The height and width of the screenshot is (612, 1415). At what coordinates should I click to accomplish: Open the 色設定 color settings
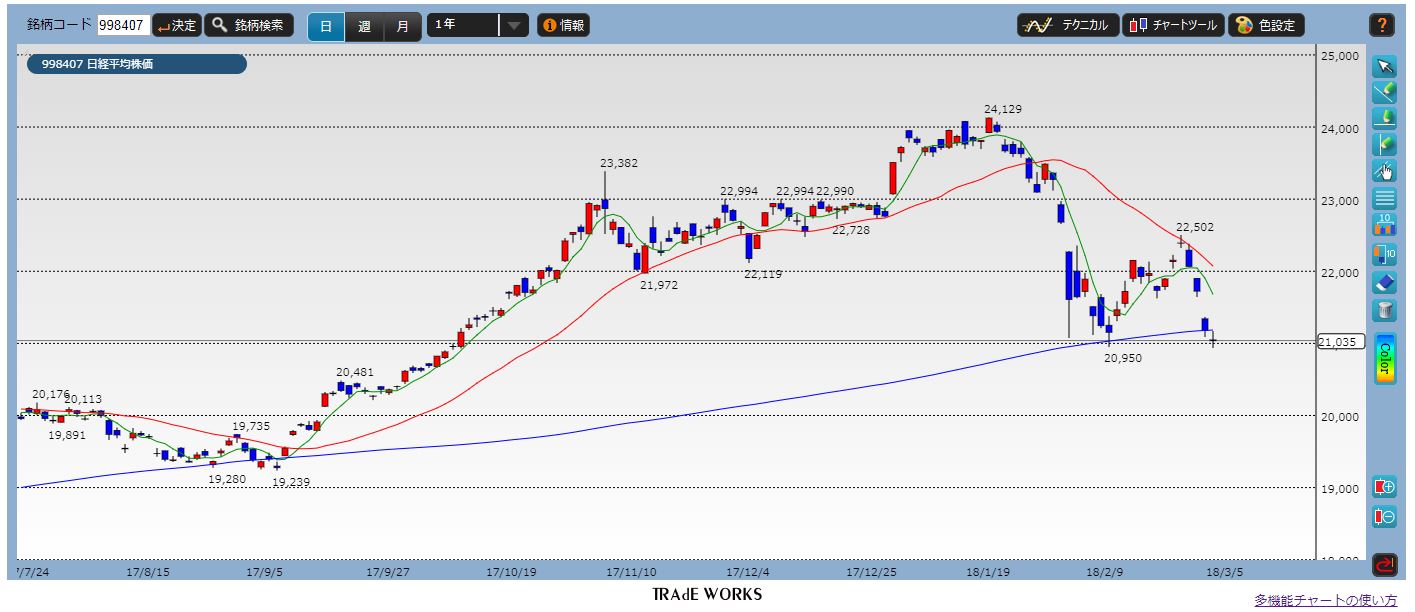[x=1268, y=25]
